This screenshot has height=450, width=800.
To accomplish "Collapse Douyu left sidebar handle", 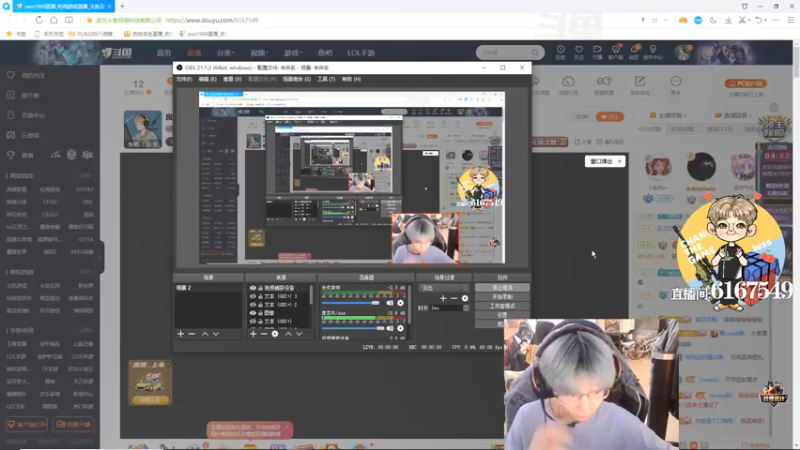I will click(101, 257).
